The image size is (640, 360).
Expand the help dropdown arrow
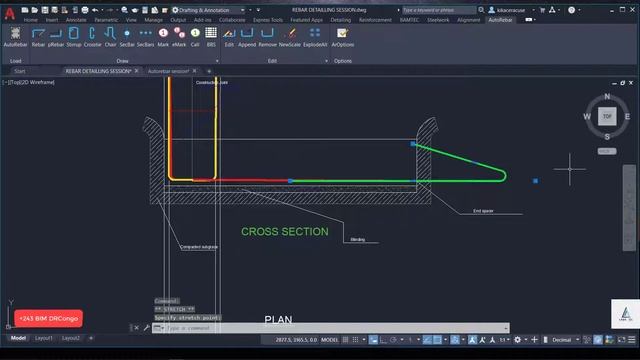coord(580,10)
